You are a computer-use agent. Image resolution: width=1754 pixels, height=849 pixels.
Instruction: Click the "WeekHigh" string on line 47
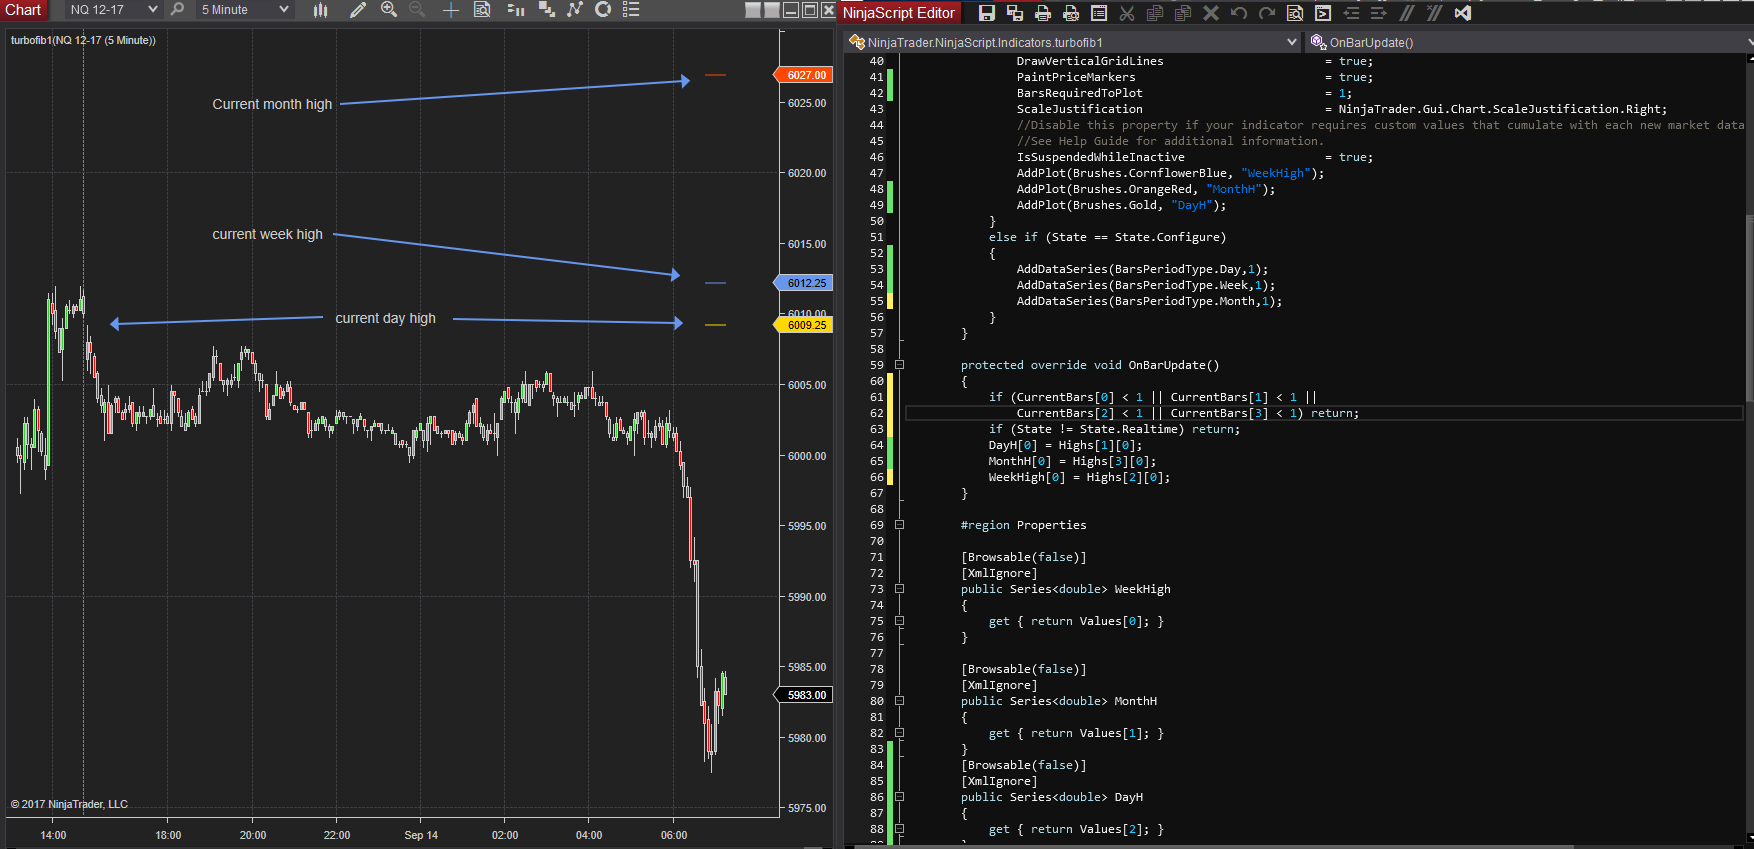tap(1276, 173)
